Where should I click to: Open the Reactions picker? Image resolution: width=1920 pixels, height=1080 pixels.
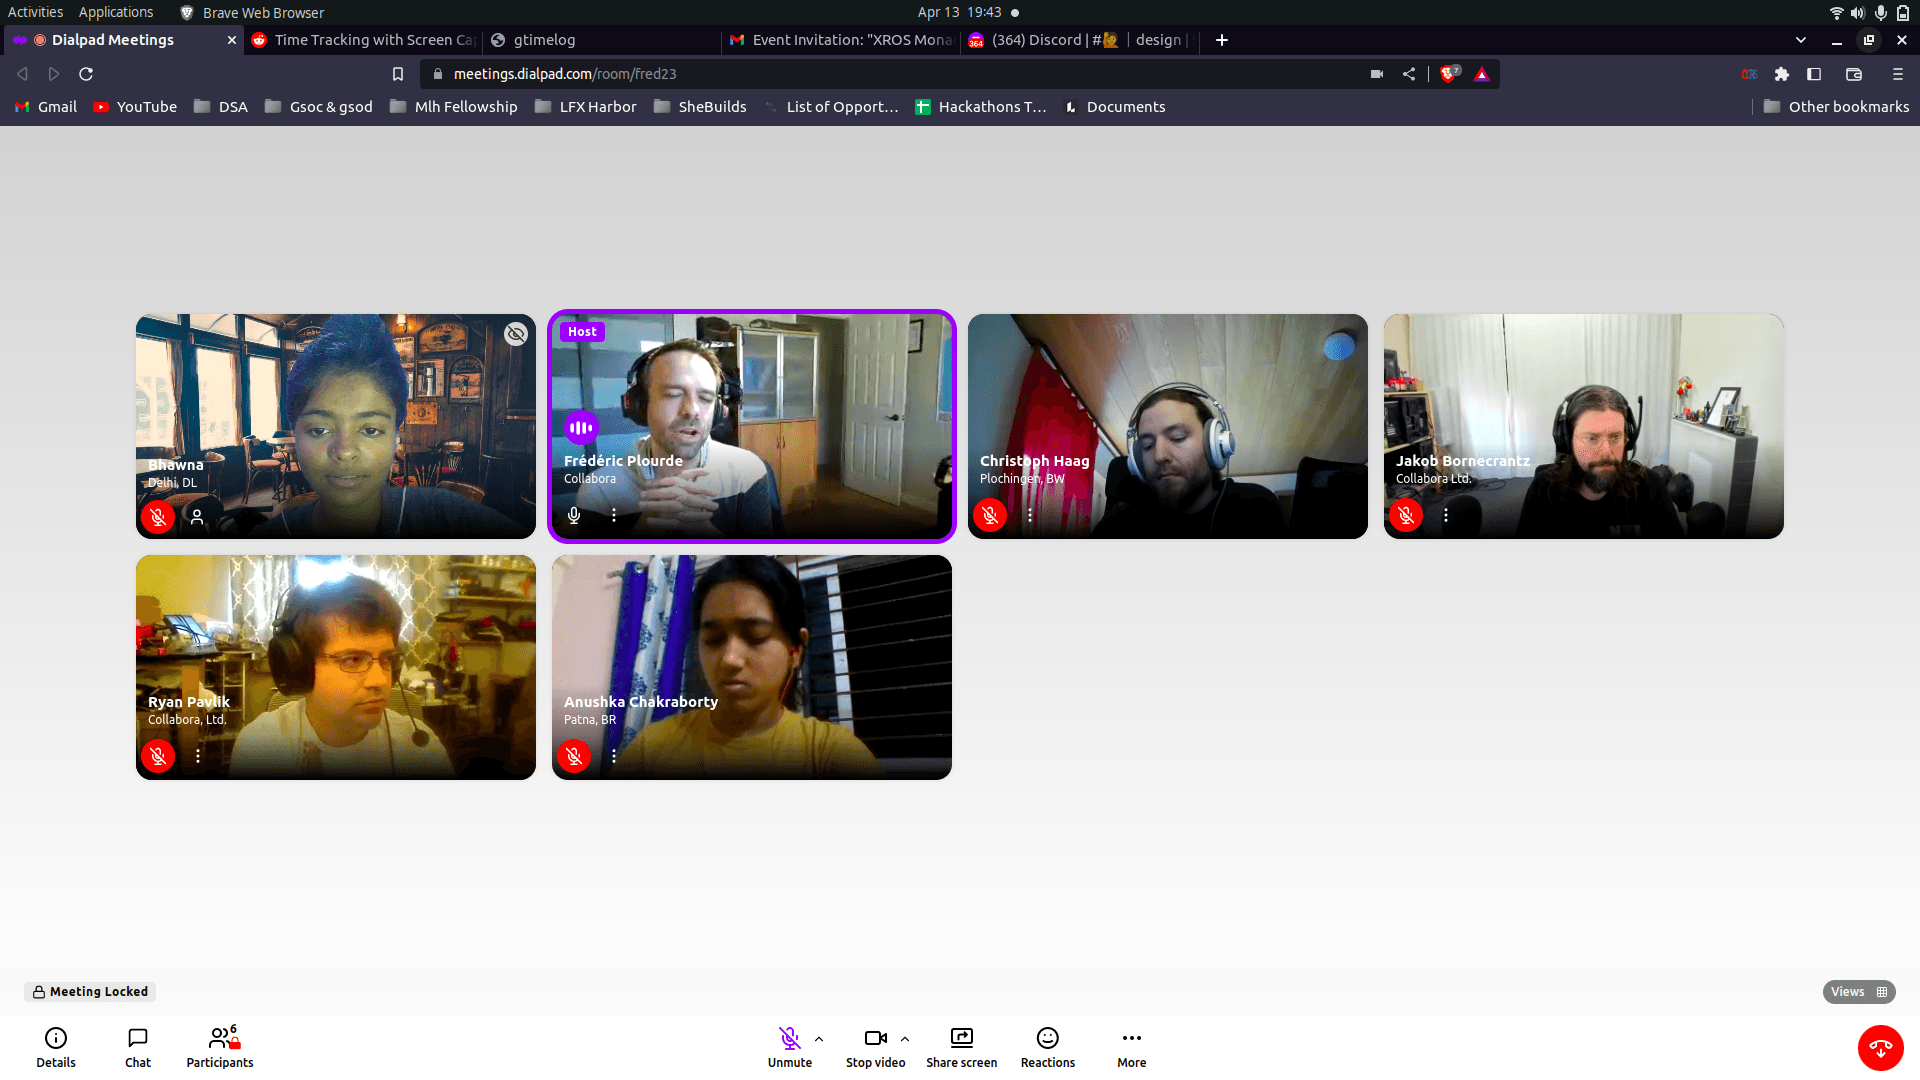click(x=1048, y=1047)
